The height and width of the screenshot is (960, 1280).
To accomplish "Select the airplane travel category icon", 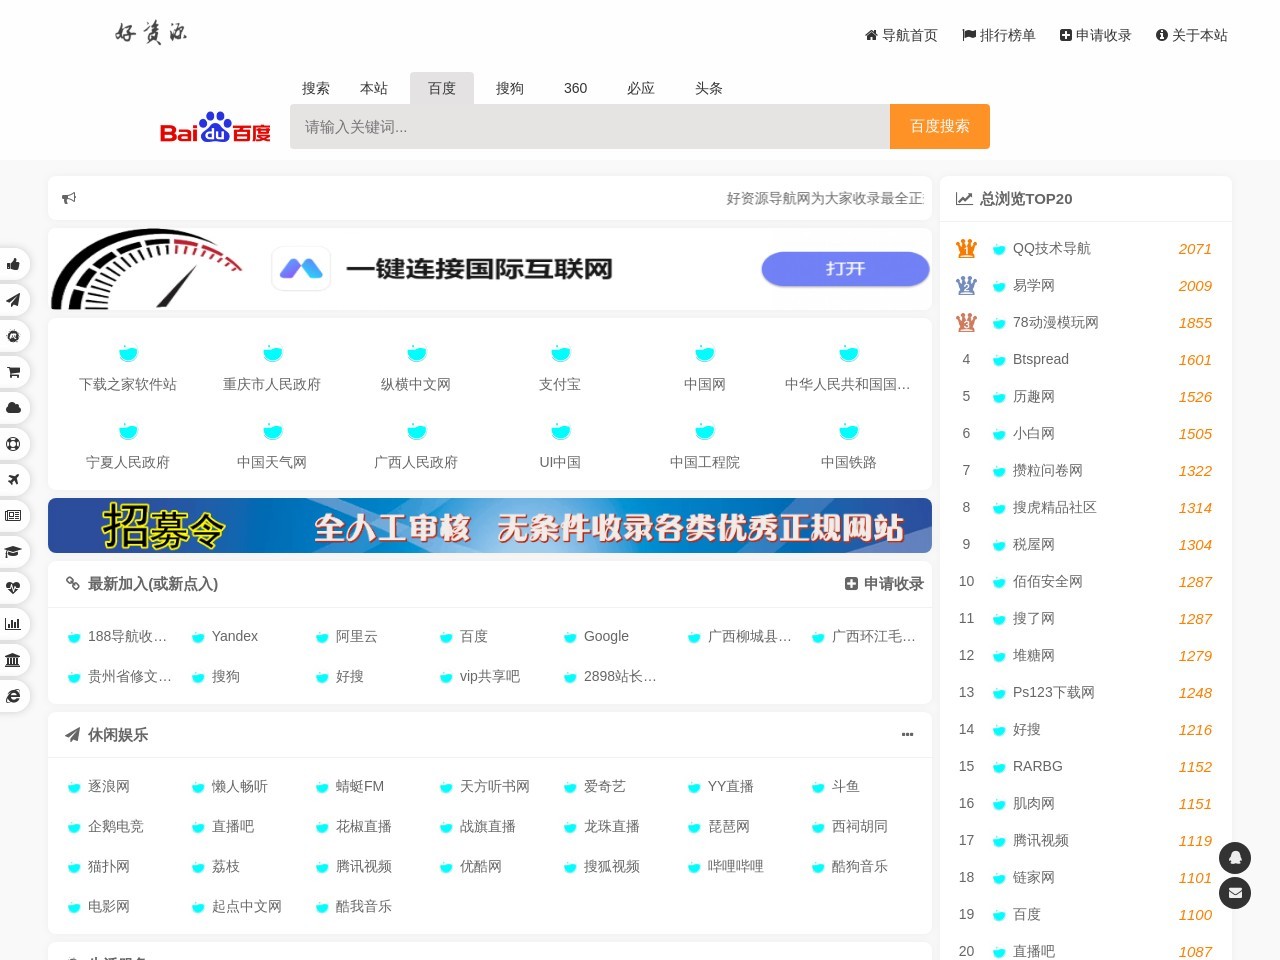I will pyautogui.click(x=14, y=480).
